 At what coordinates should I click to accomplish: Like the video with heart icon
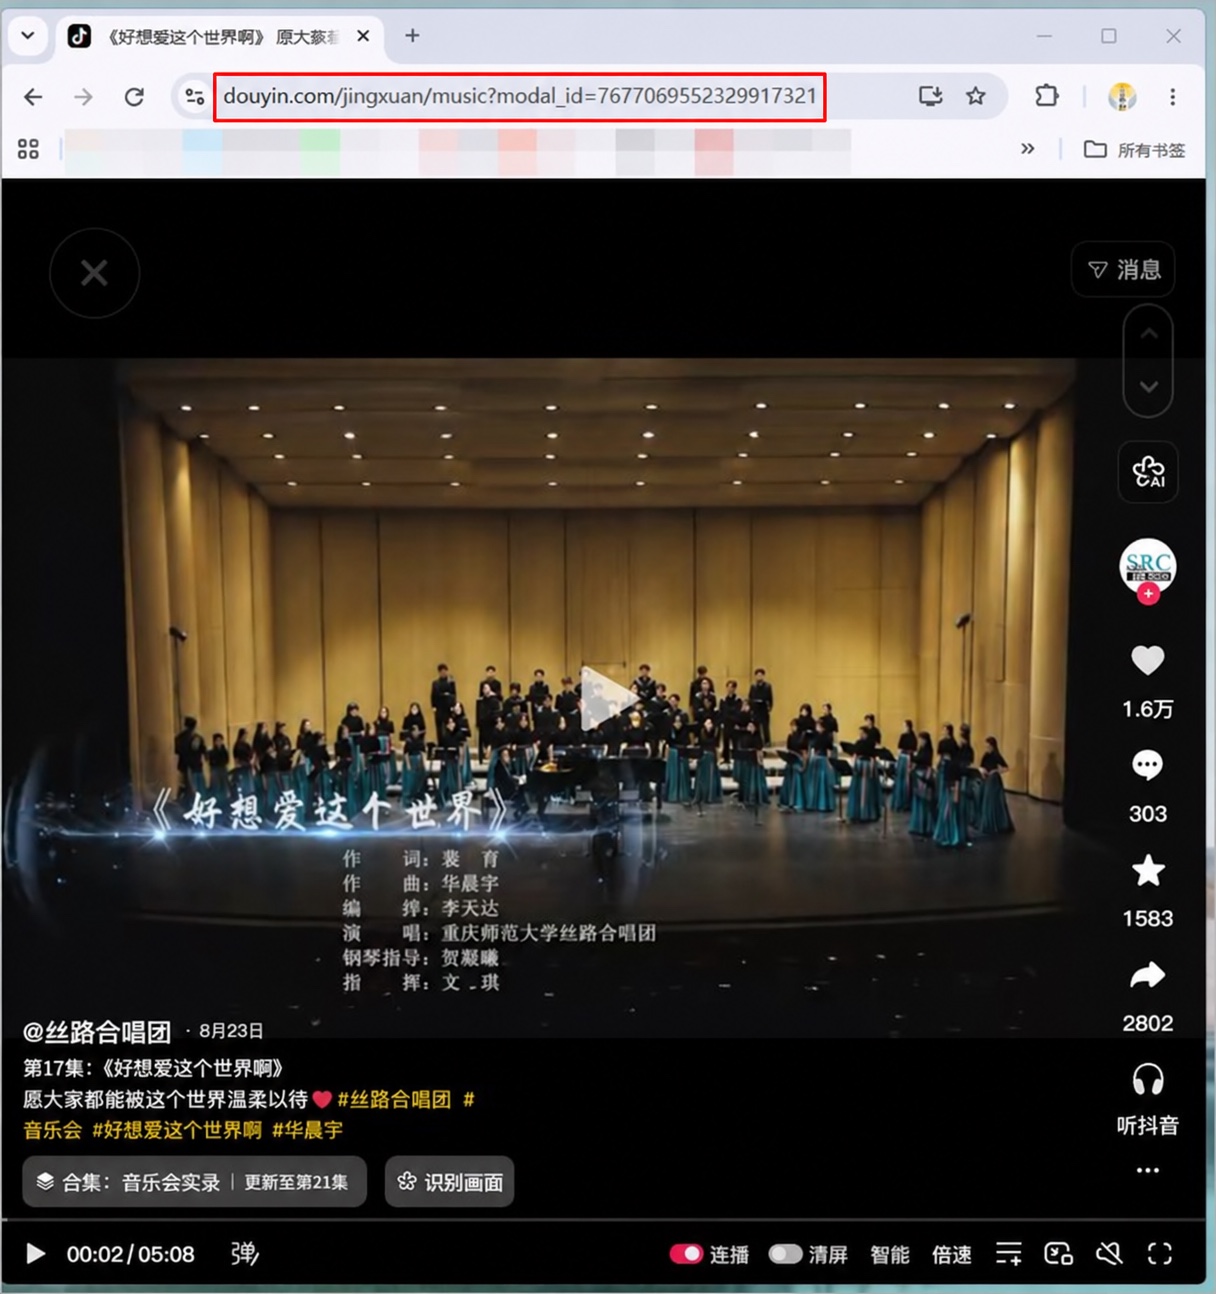tap(1147, 660)
